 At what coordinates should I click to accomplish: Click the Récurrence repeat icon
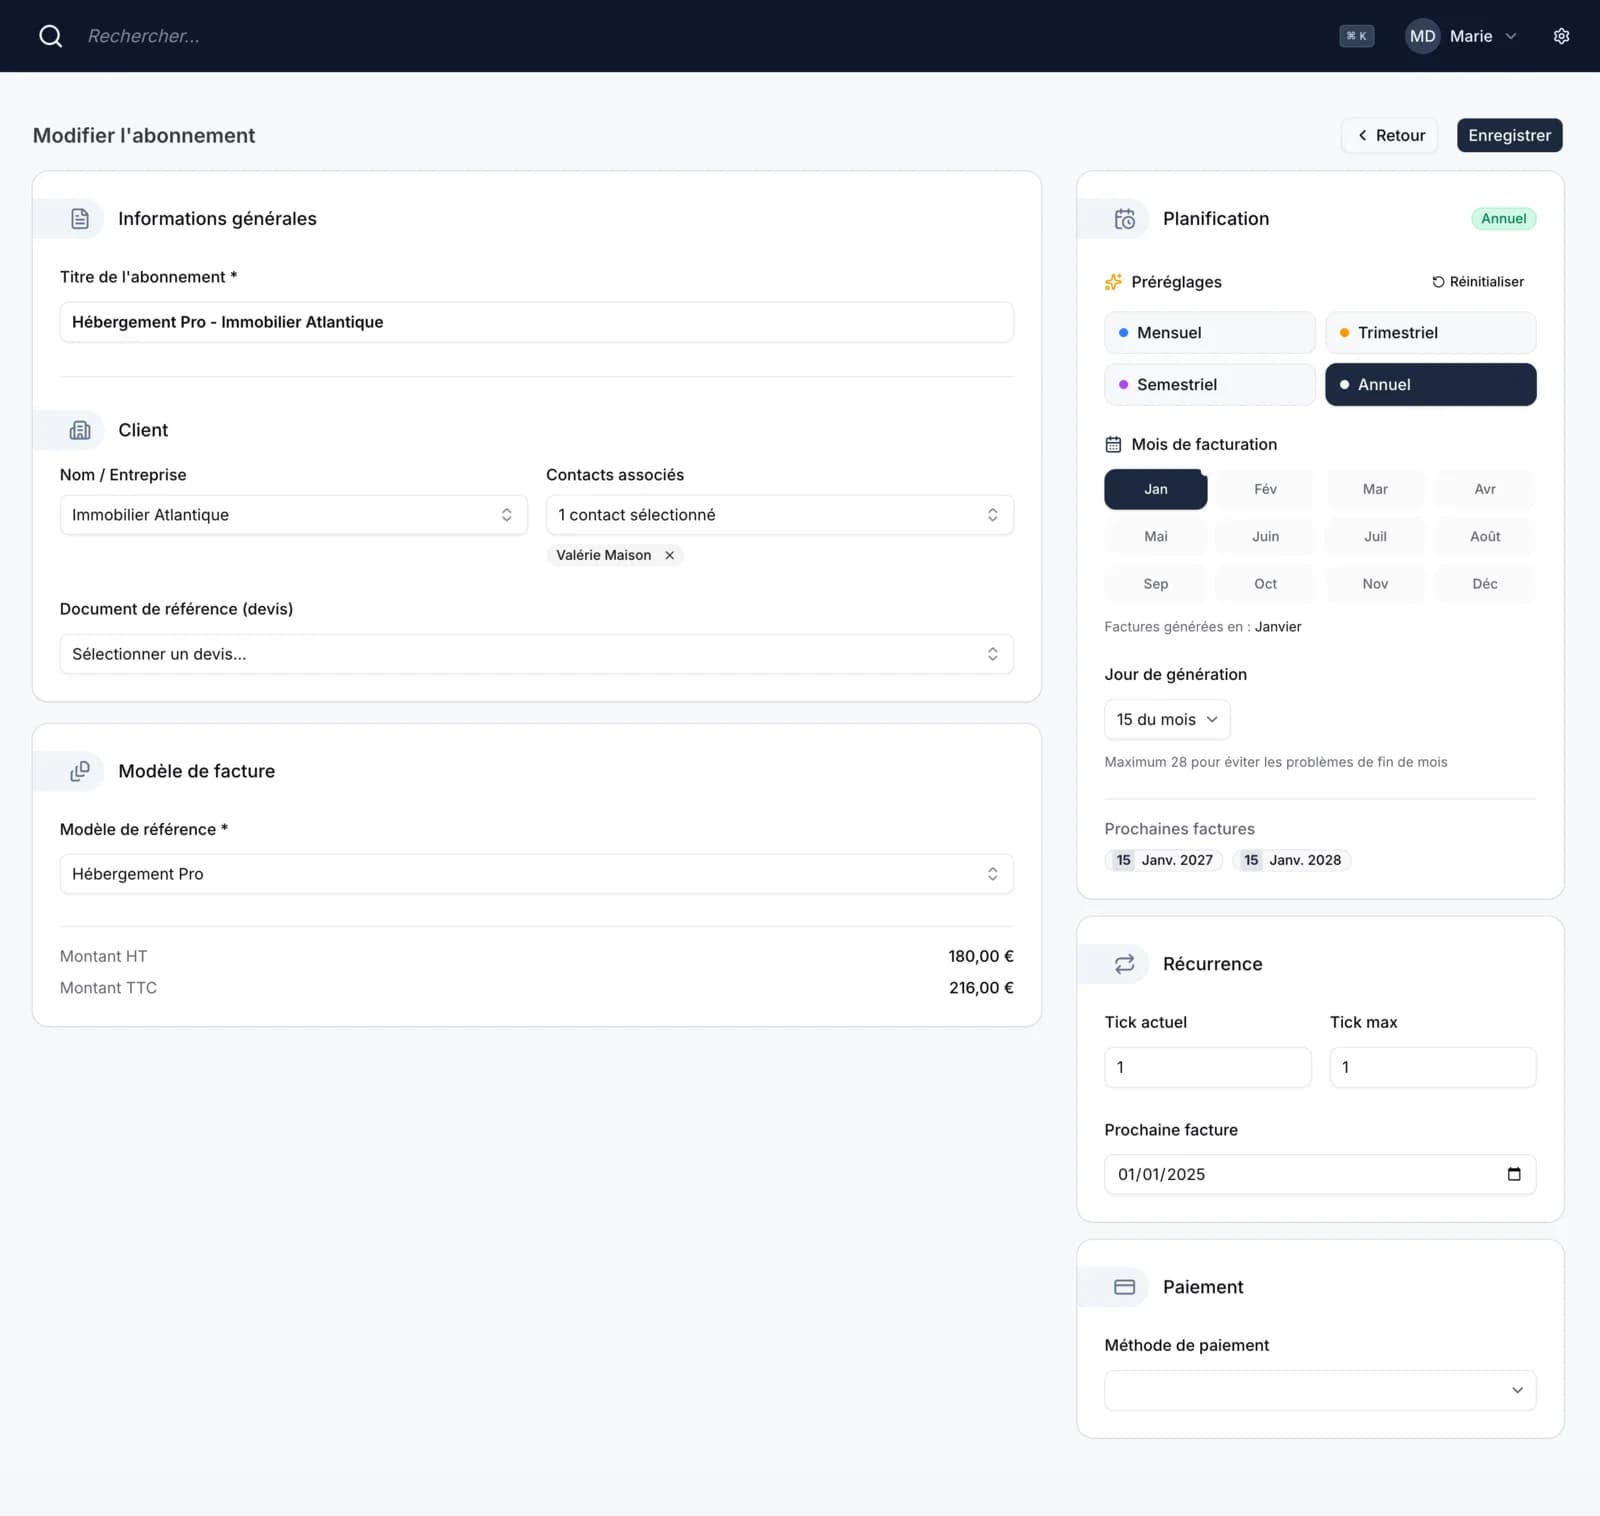pos(1124,964)
